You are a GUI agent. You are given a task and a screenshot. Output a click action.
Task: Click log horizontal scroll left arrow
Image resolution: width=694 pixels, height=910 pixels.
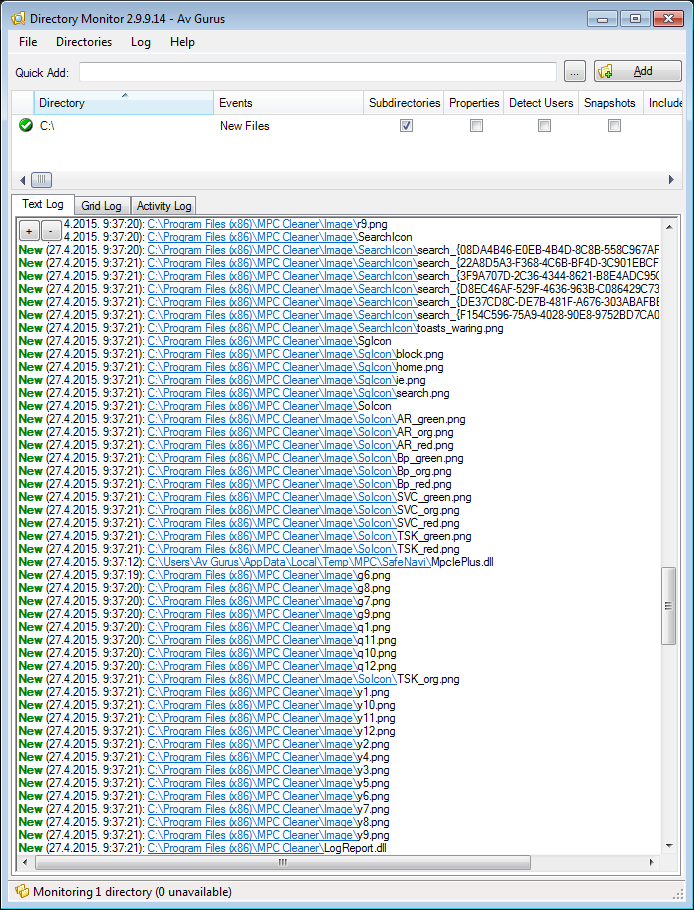pos(24,862)
